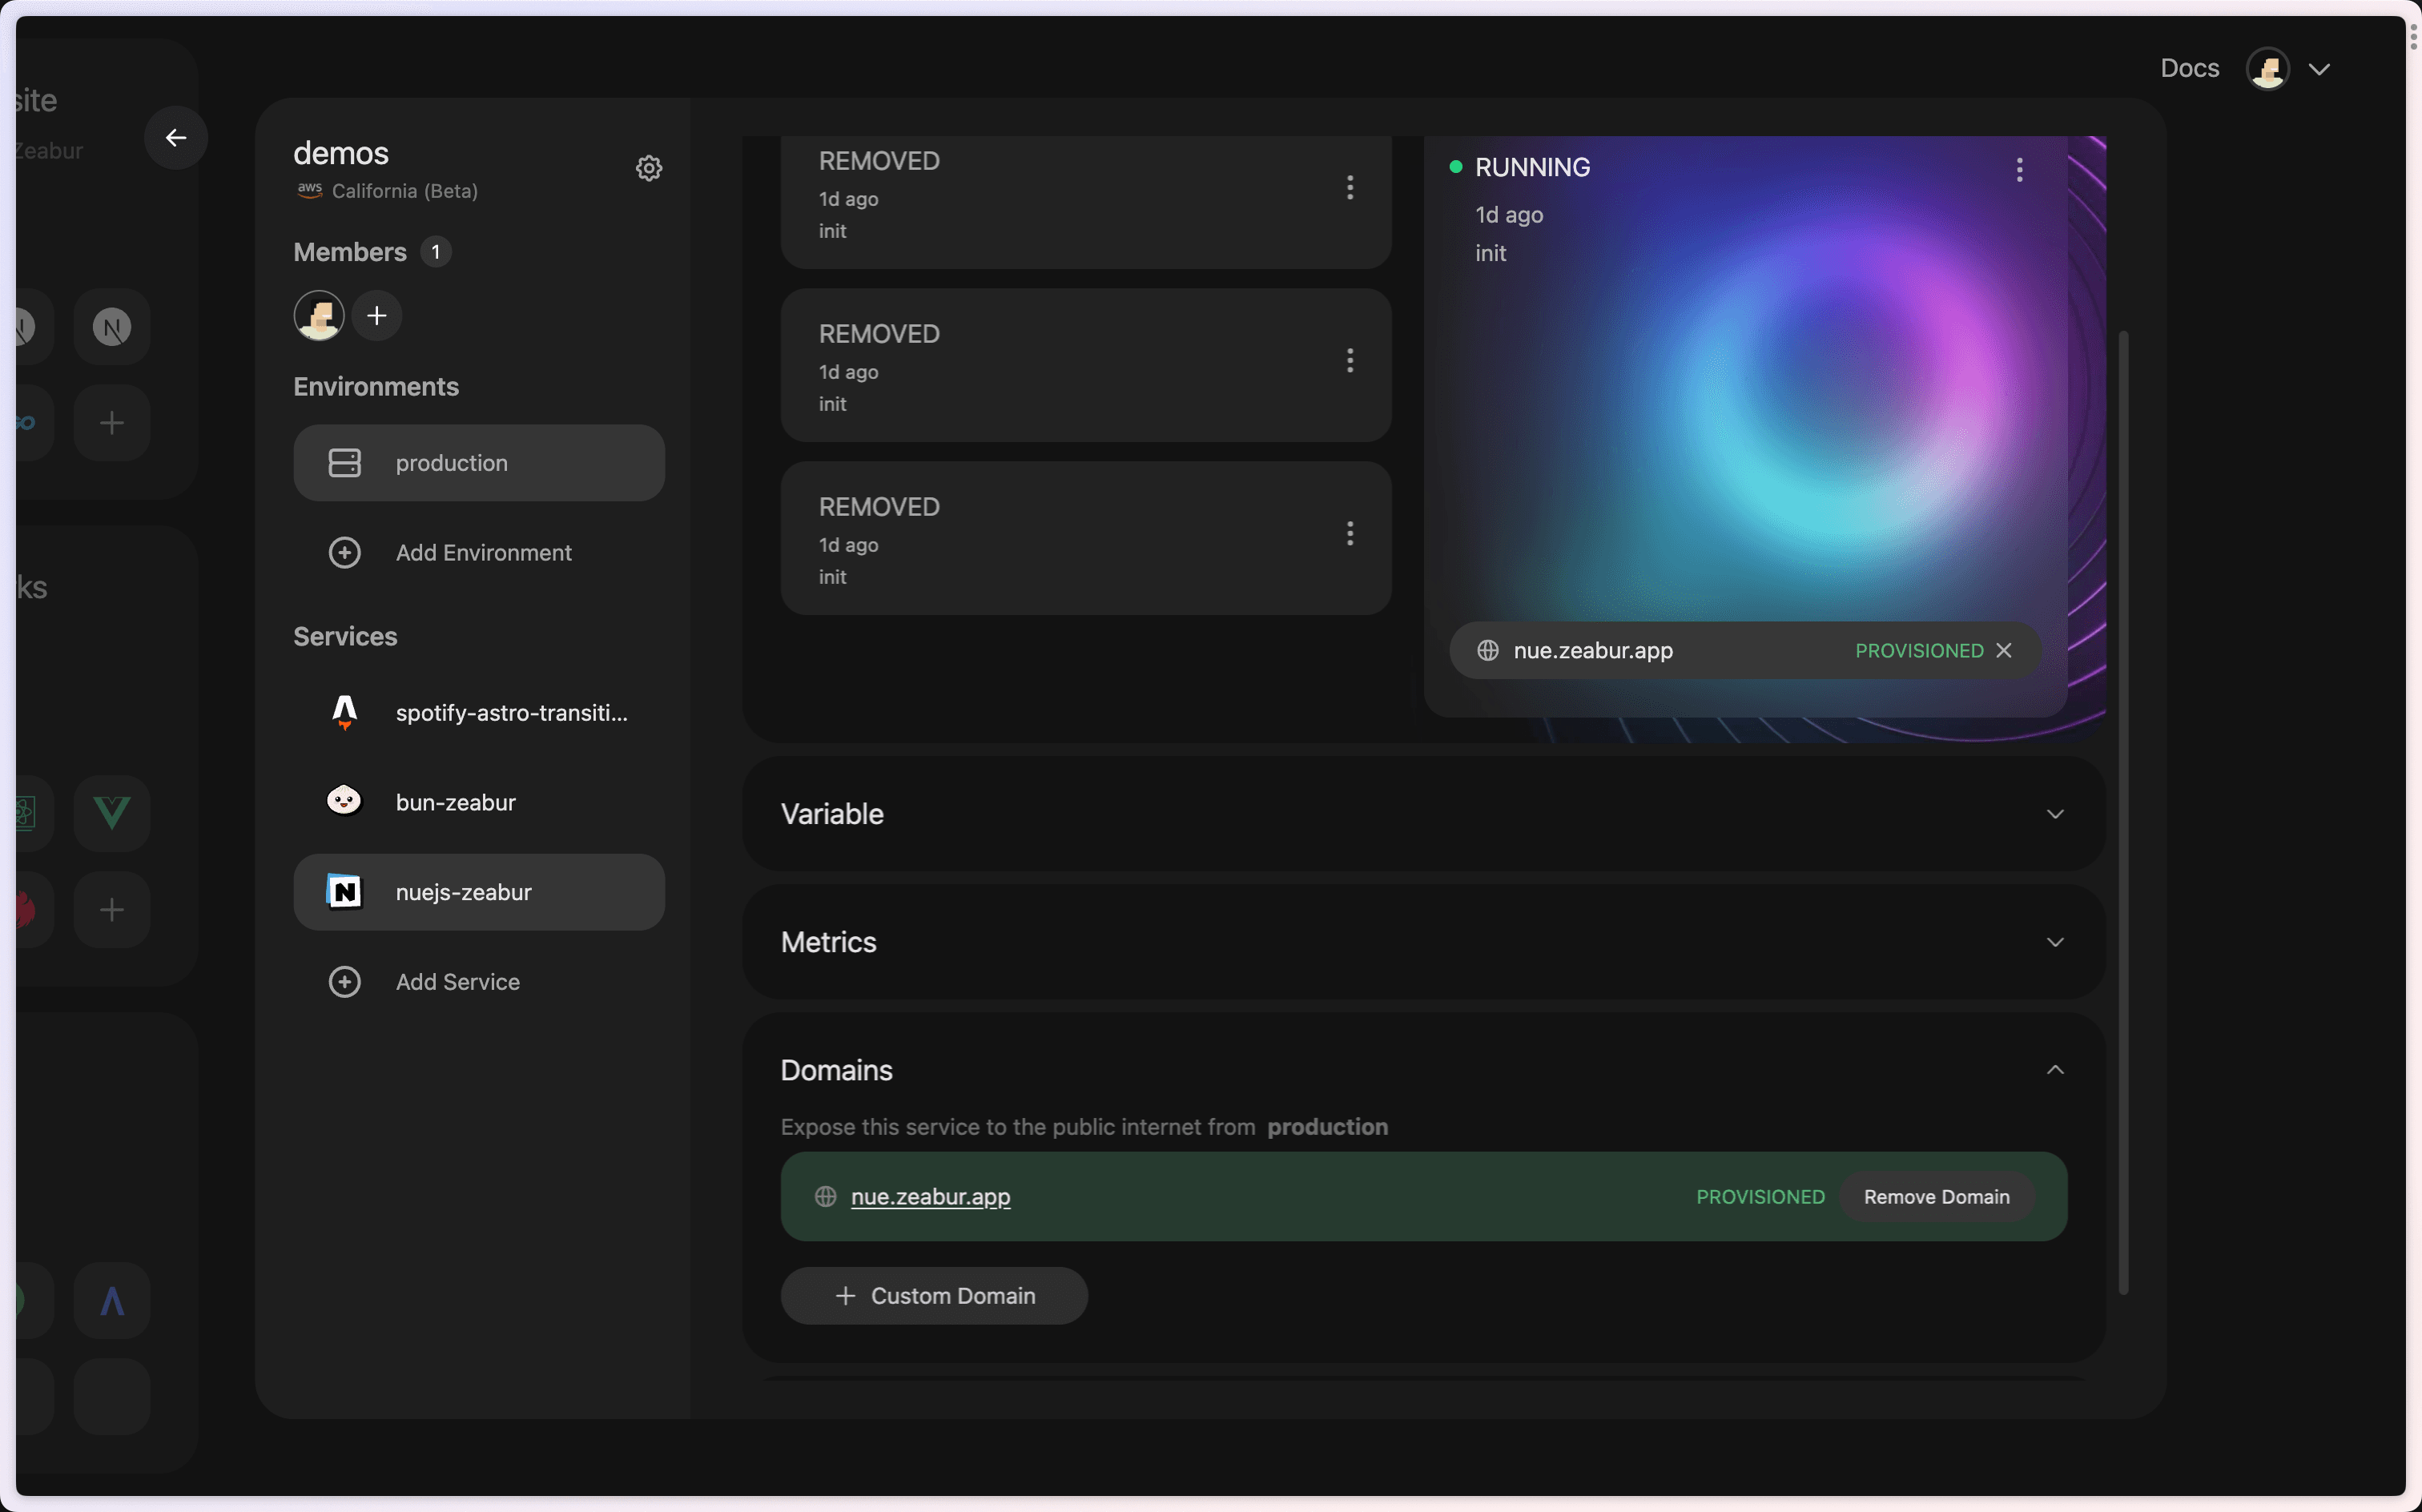Open the account dropdown chevron

(x=2319, y=69)
